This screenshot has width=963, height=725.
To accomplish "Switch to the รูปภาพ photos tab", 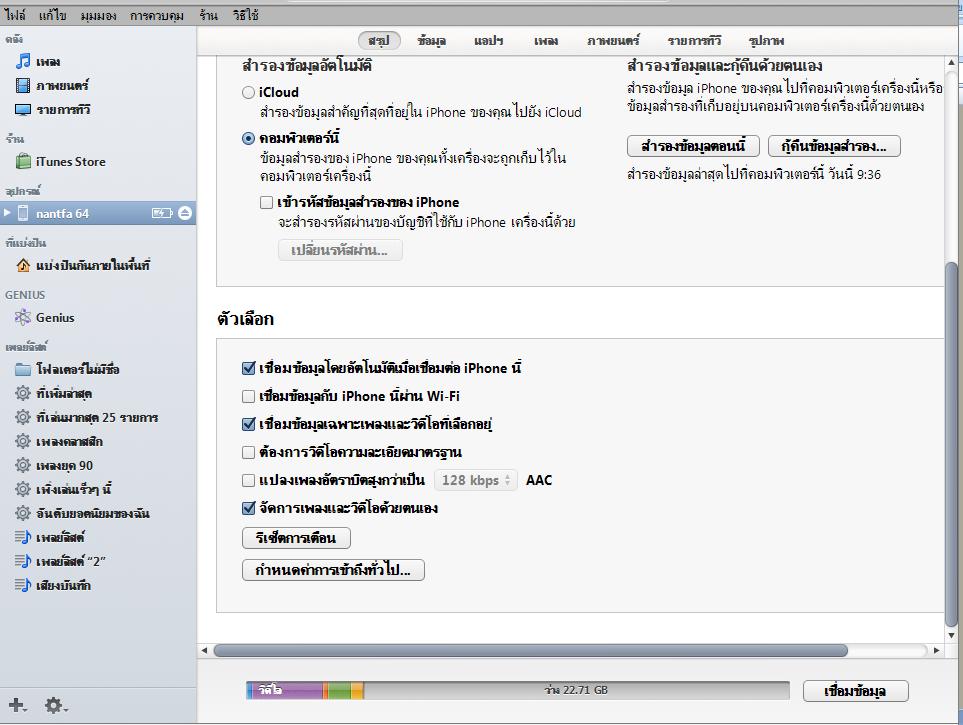I will [766, 41].
